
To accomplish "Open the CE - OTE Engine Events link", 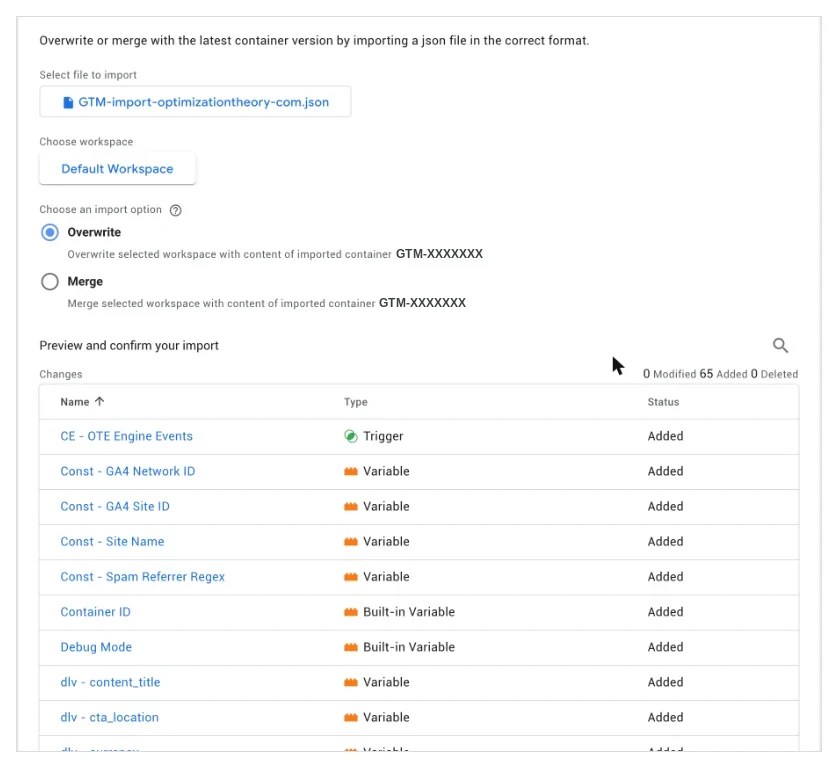I will tap(126, 436).
